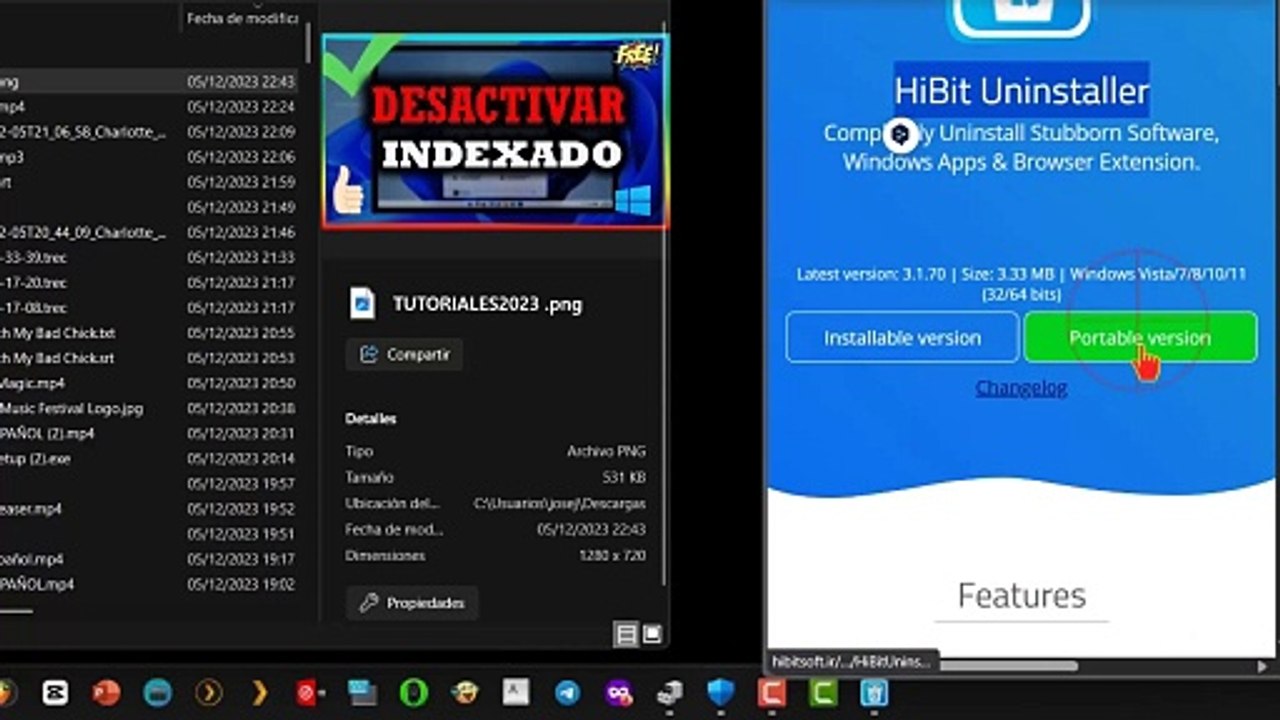1280x720 pixels.
Task: Click the Archivo PNG type value
Action: 606,451
